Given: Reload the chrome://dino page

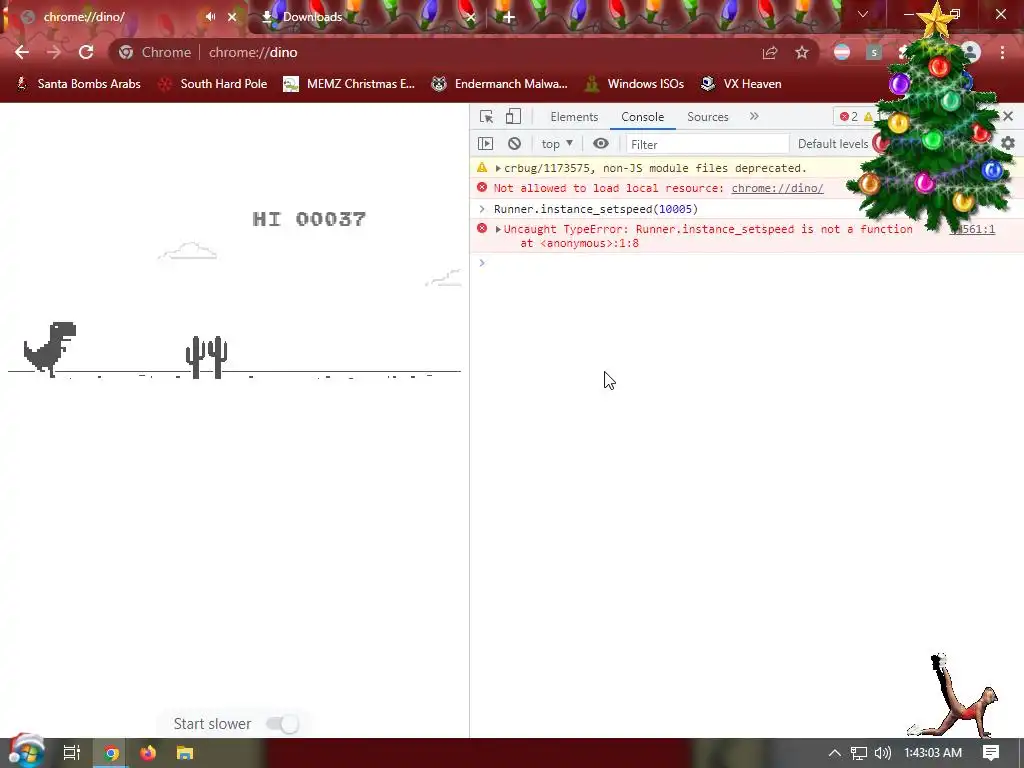Looking at the screenshot, I should pos(86,52).
